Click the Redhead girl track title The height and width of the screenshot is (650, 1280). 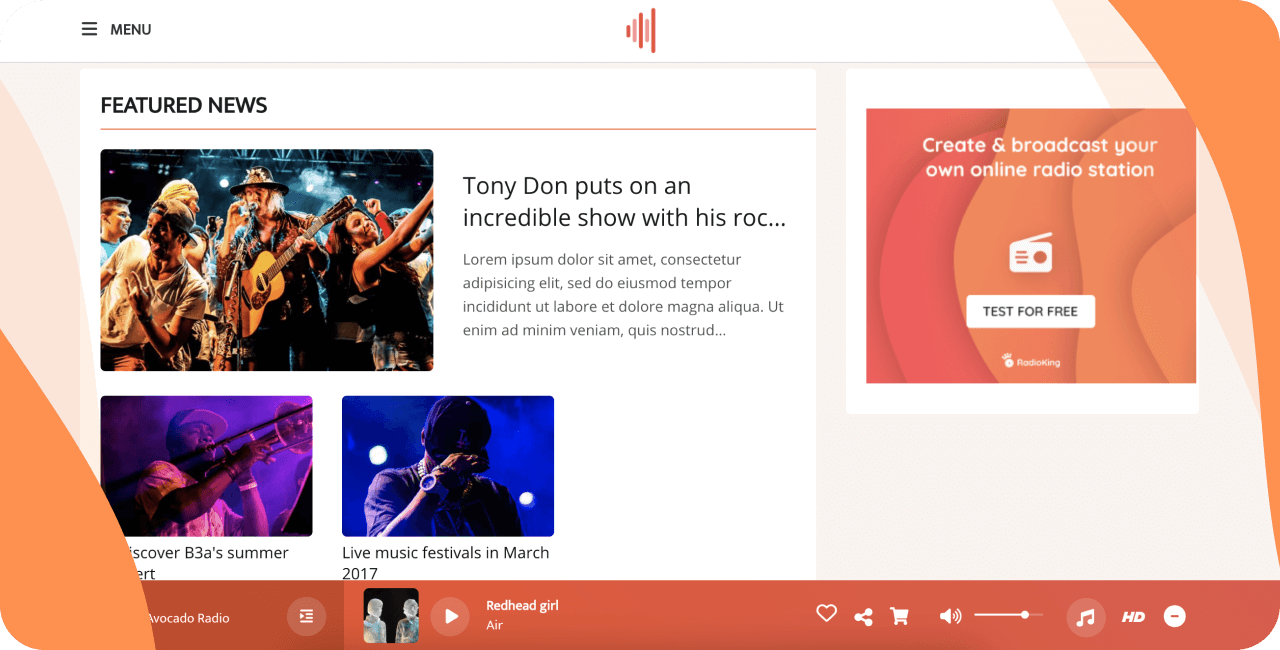click(x=522, y=605)
